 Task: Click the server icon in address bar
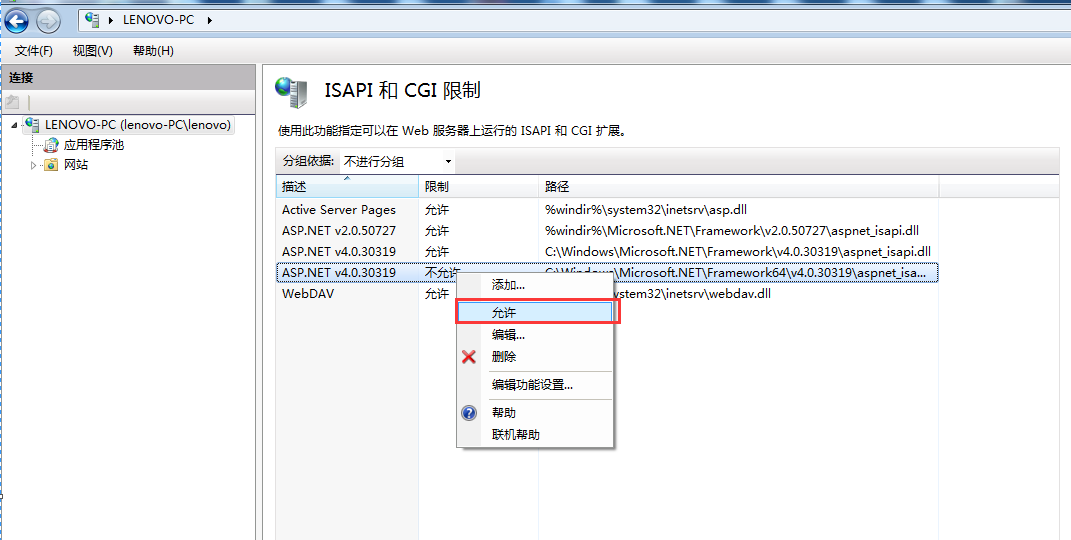click(92, 20)
